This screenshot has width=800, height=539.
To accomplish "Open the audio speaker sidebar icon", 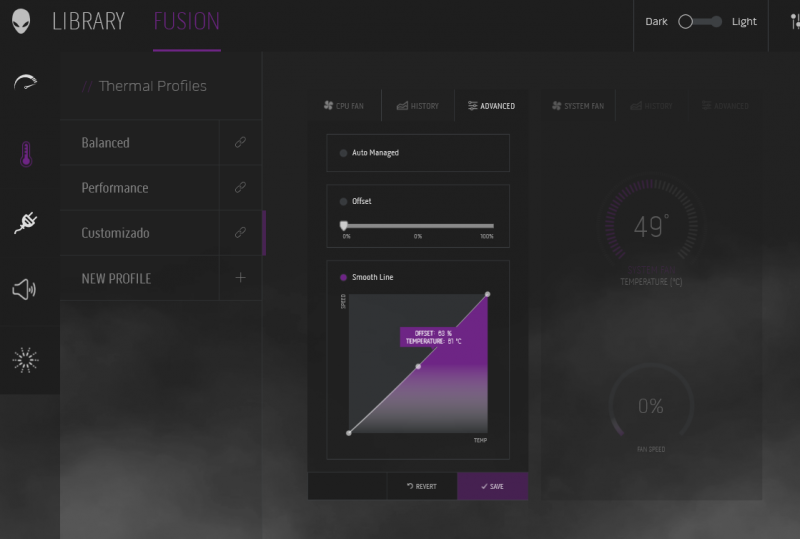I will 25,290.
